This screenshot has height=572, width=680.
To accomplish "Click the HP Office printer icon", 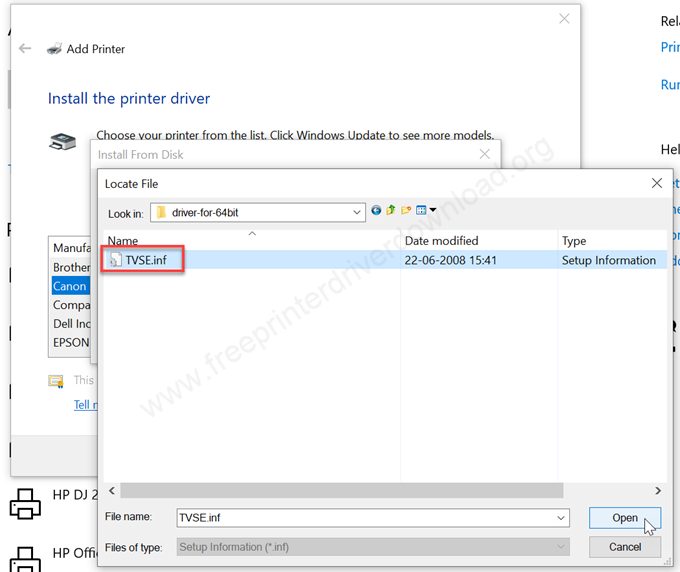I will click(x=25, y=559).
